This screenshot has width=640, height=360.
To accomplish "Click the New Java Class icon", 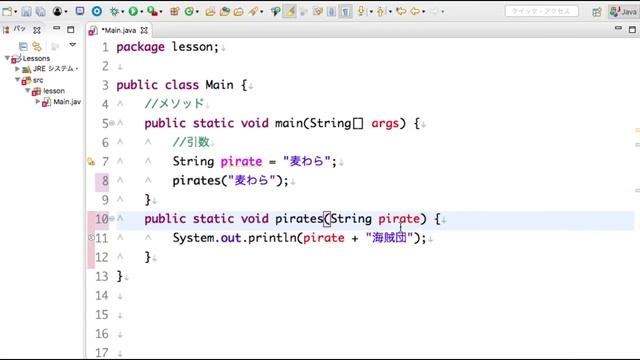I will pos(189,11).
